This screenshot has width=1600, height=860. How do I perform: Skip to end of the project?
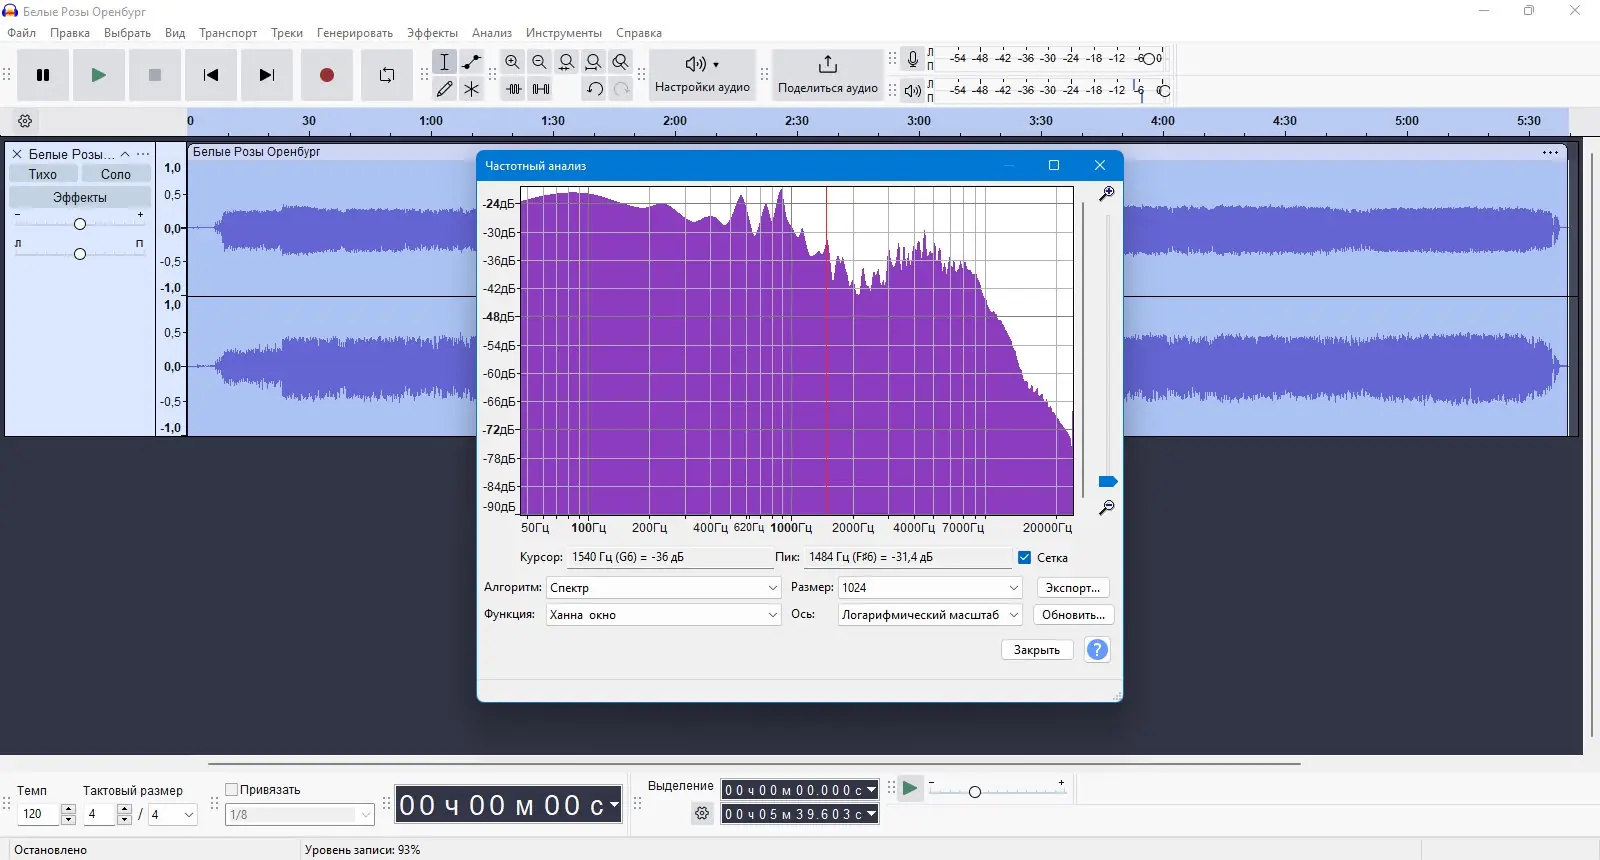(267, 75)
